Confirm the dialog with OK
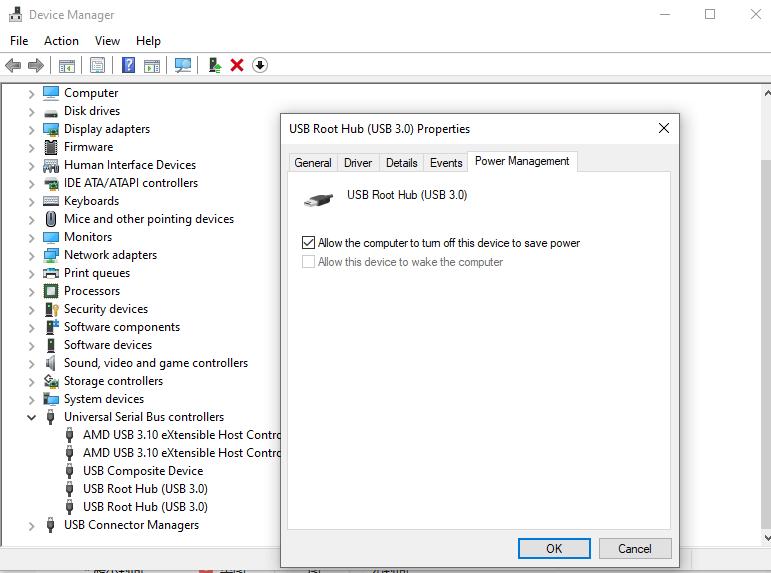The width and height of the screenshot is (771, 573). point(554,548)
